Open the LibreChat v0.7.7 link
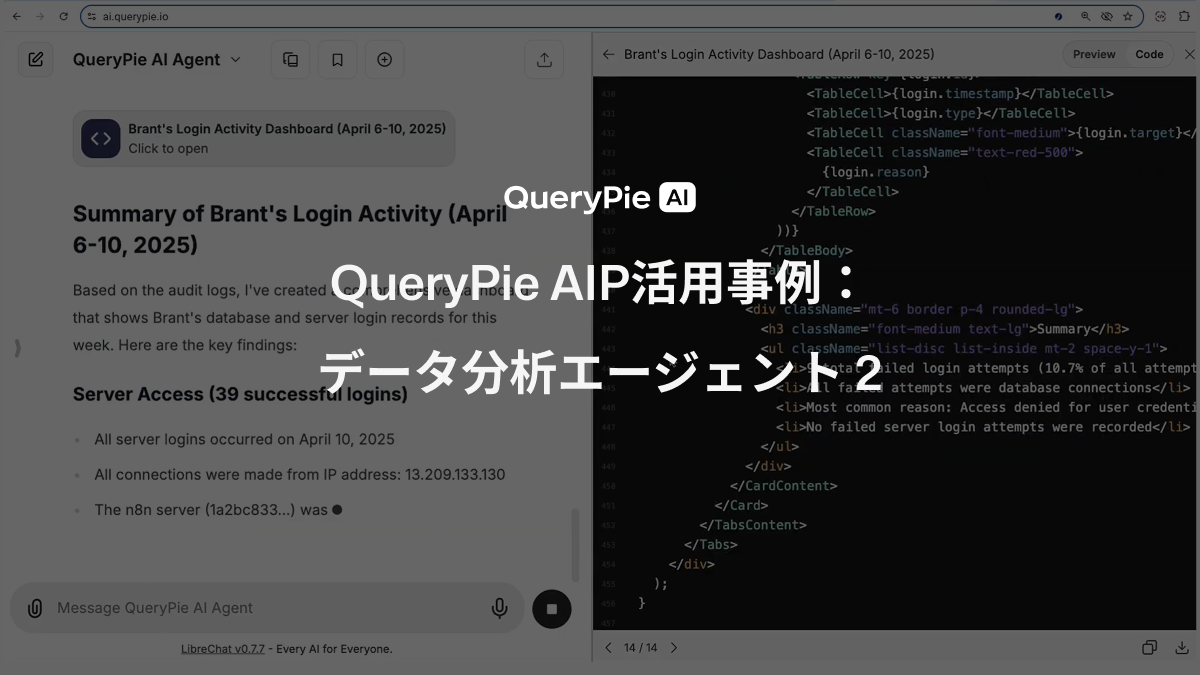This screenshot has width=1200, height=675. pos(223,649)
